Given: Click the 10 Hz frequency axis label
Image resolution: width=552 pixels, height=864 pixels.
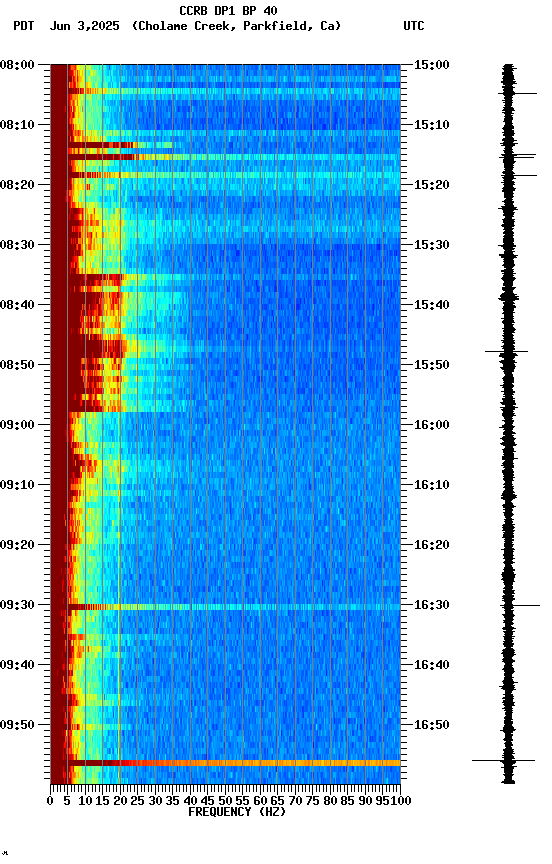Looking at the screenshot, I should tap(85, 801).
